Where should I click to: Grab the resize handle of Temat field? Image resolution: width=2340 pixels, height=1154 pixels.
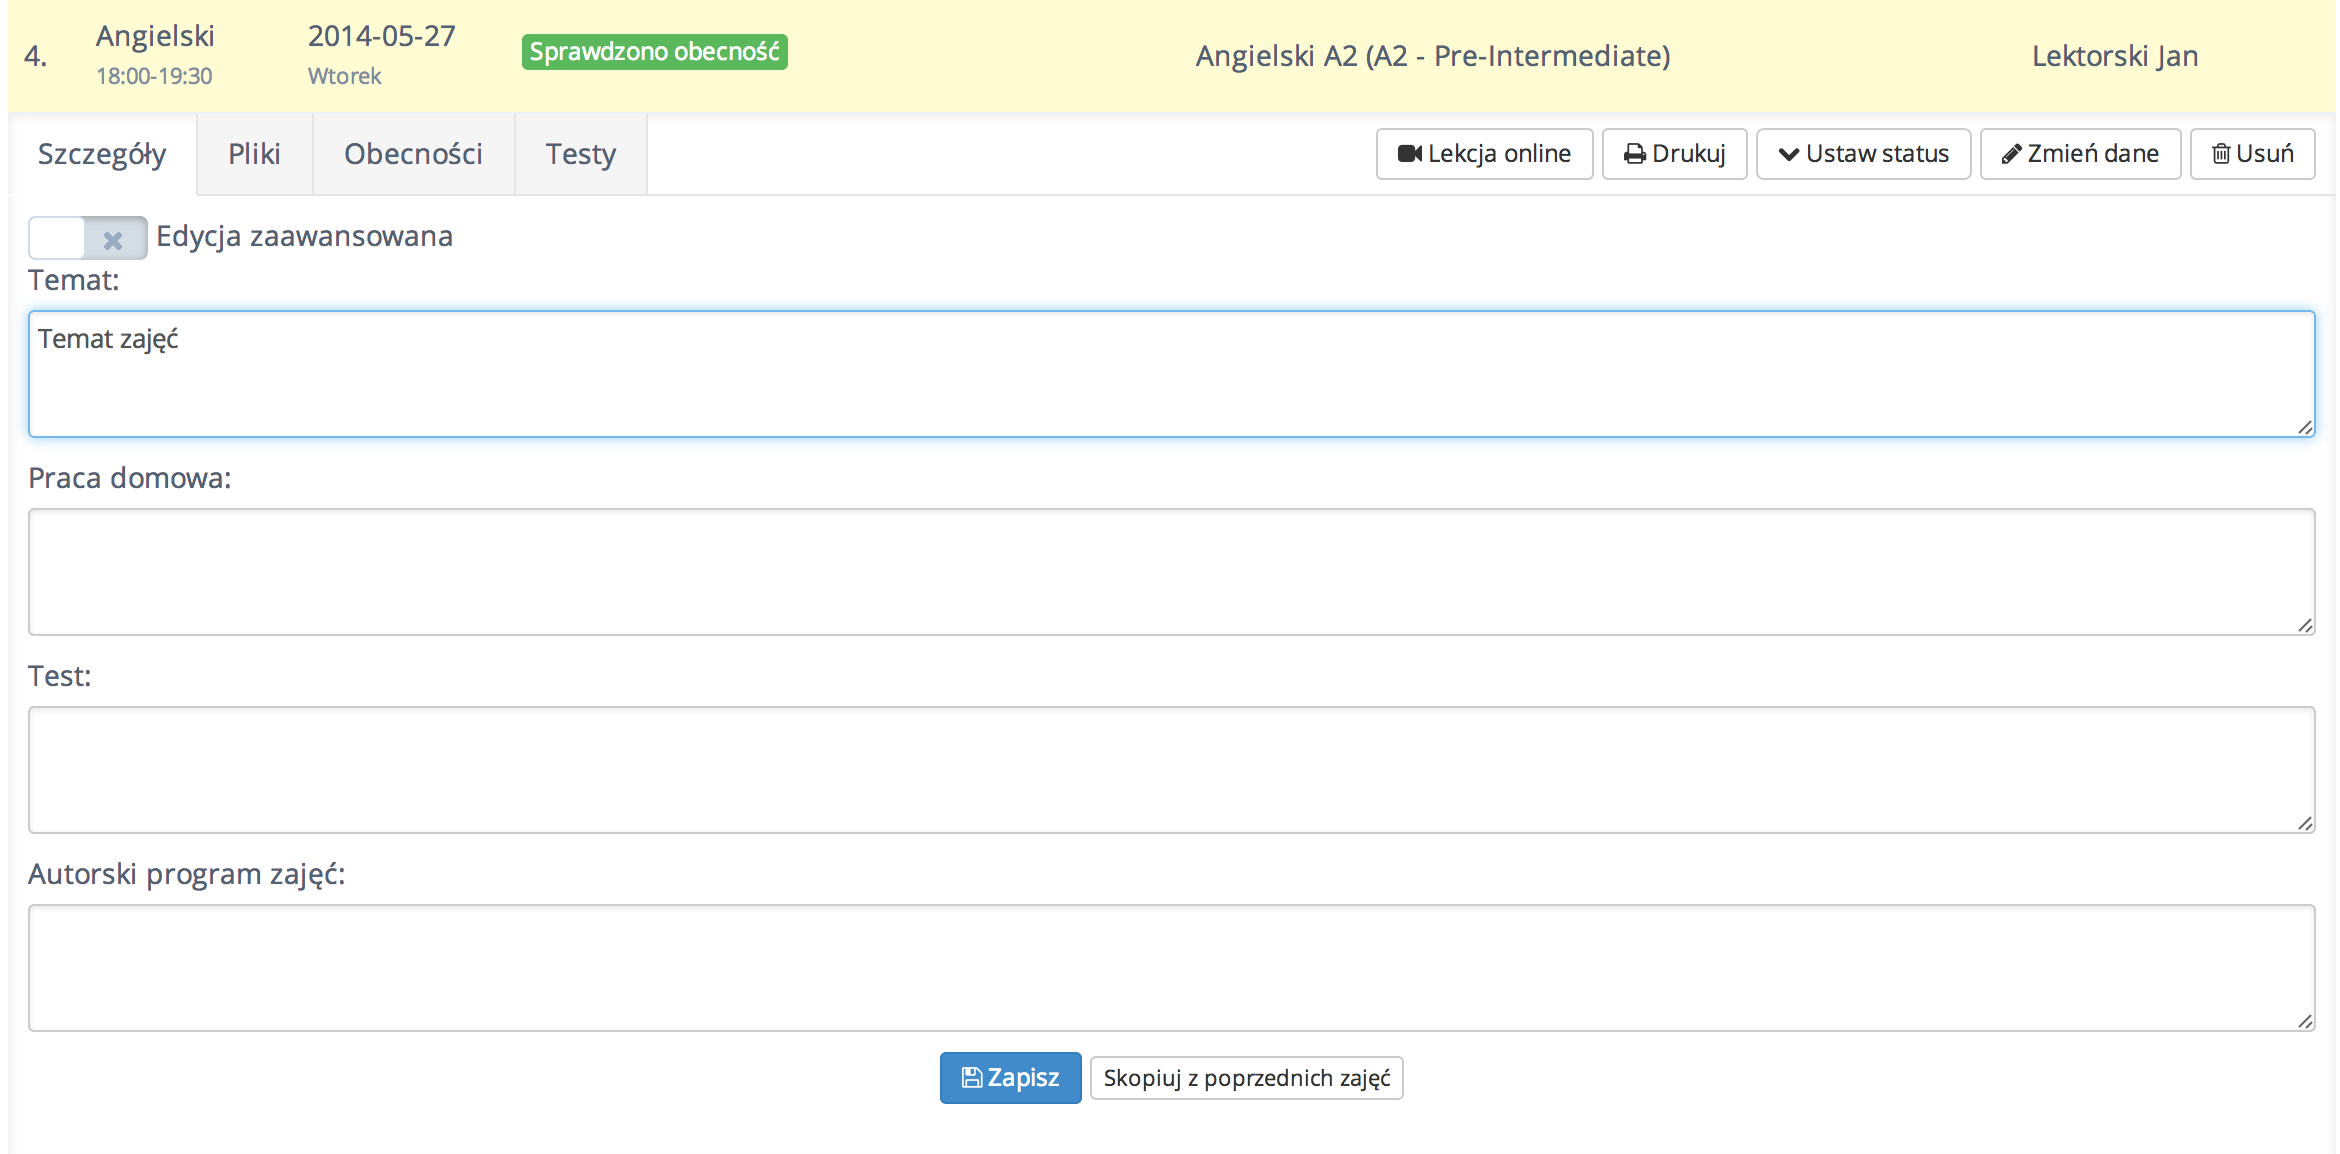click(x=2305, y=427)
